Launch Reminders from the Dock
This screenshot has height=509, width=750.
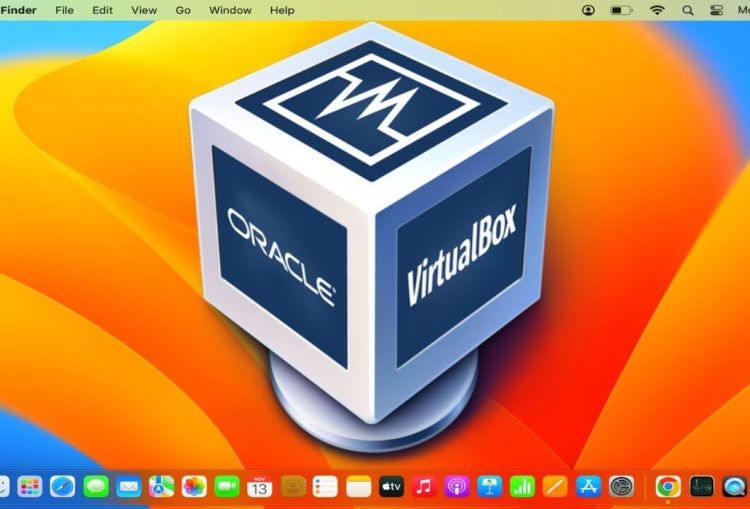325,487
